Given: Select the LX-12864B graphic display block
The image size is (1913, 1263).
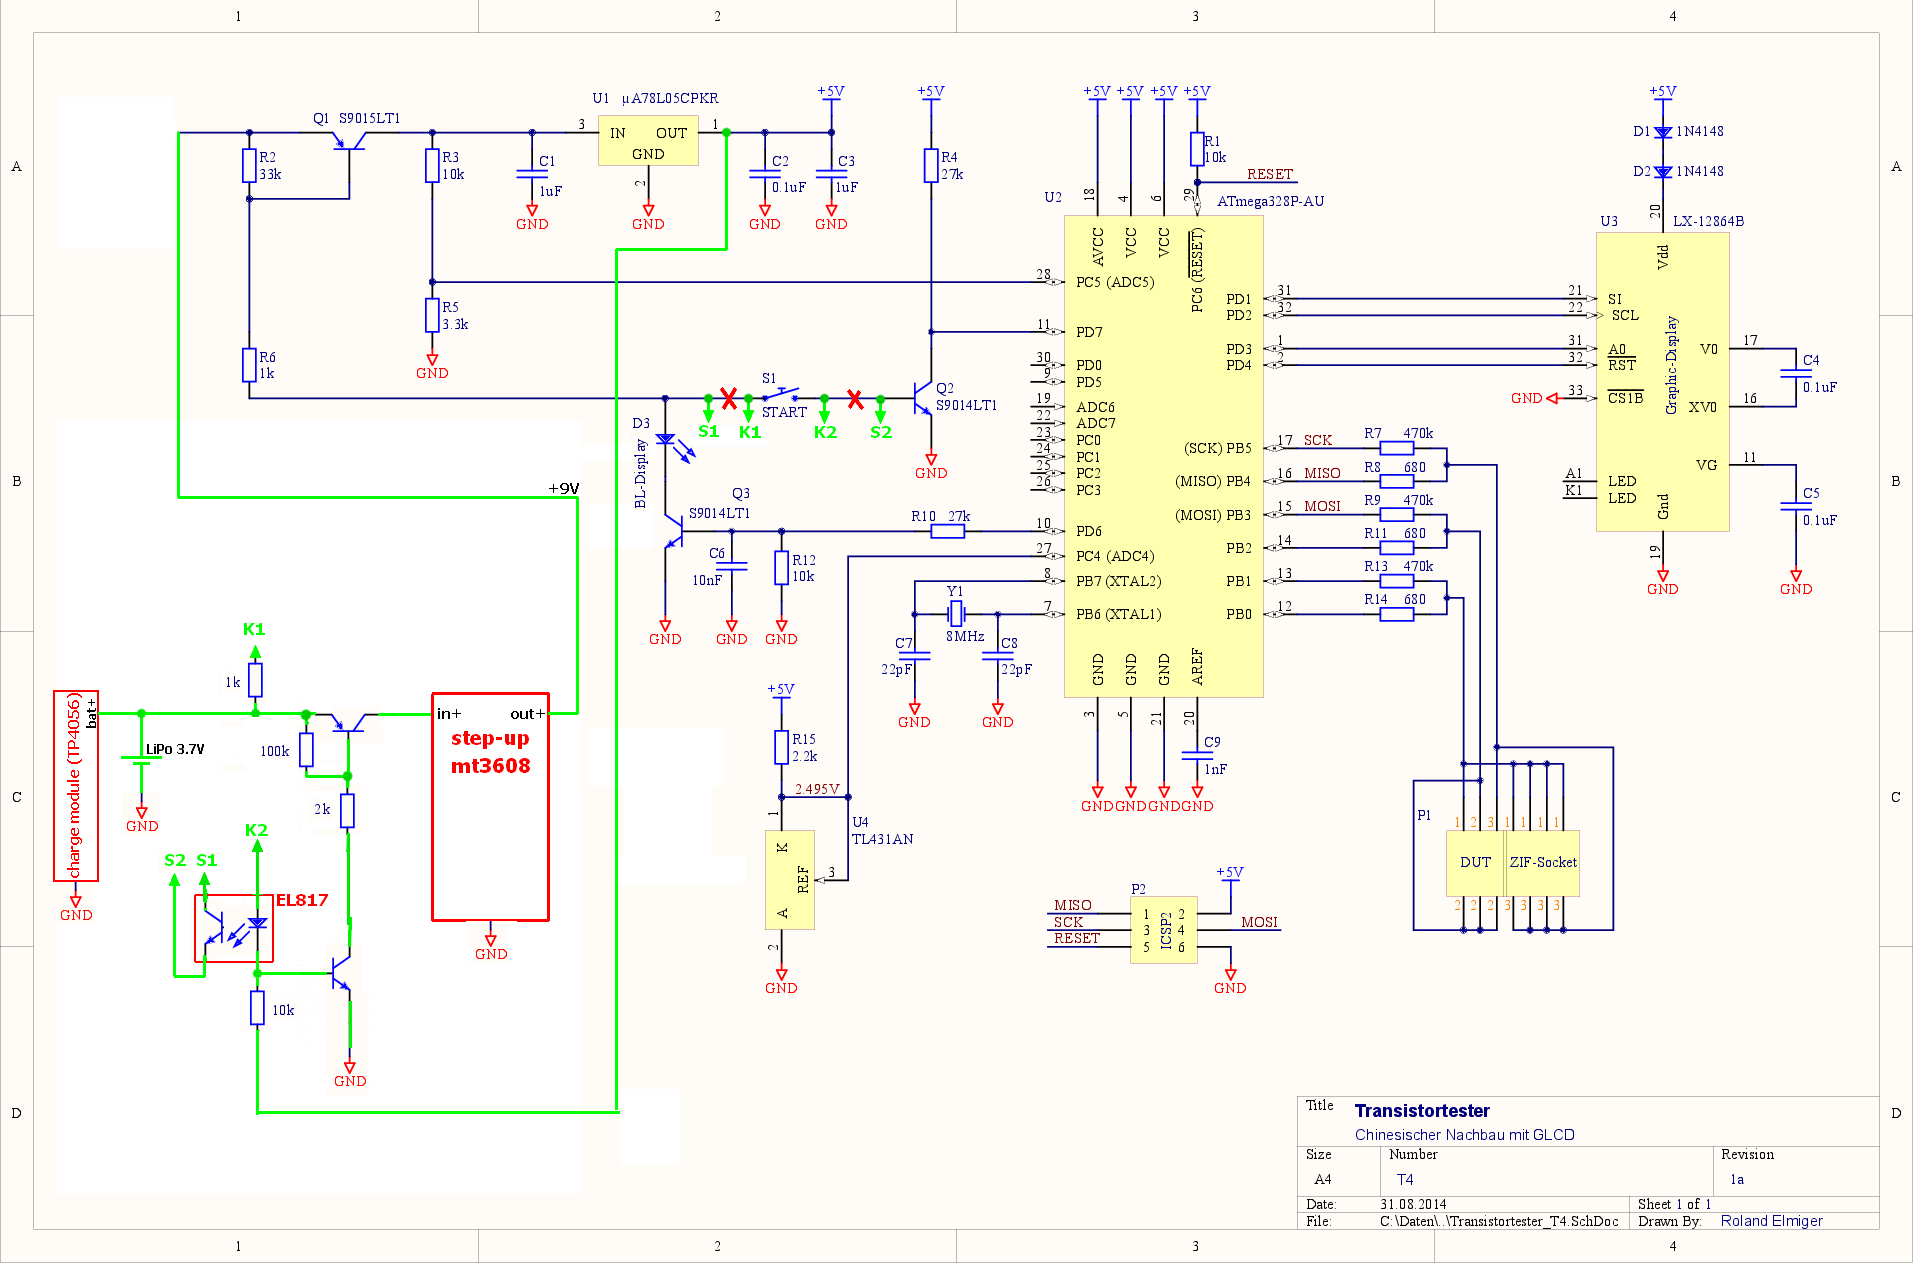Looking at the screenshot, I should [1662, 382].
